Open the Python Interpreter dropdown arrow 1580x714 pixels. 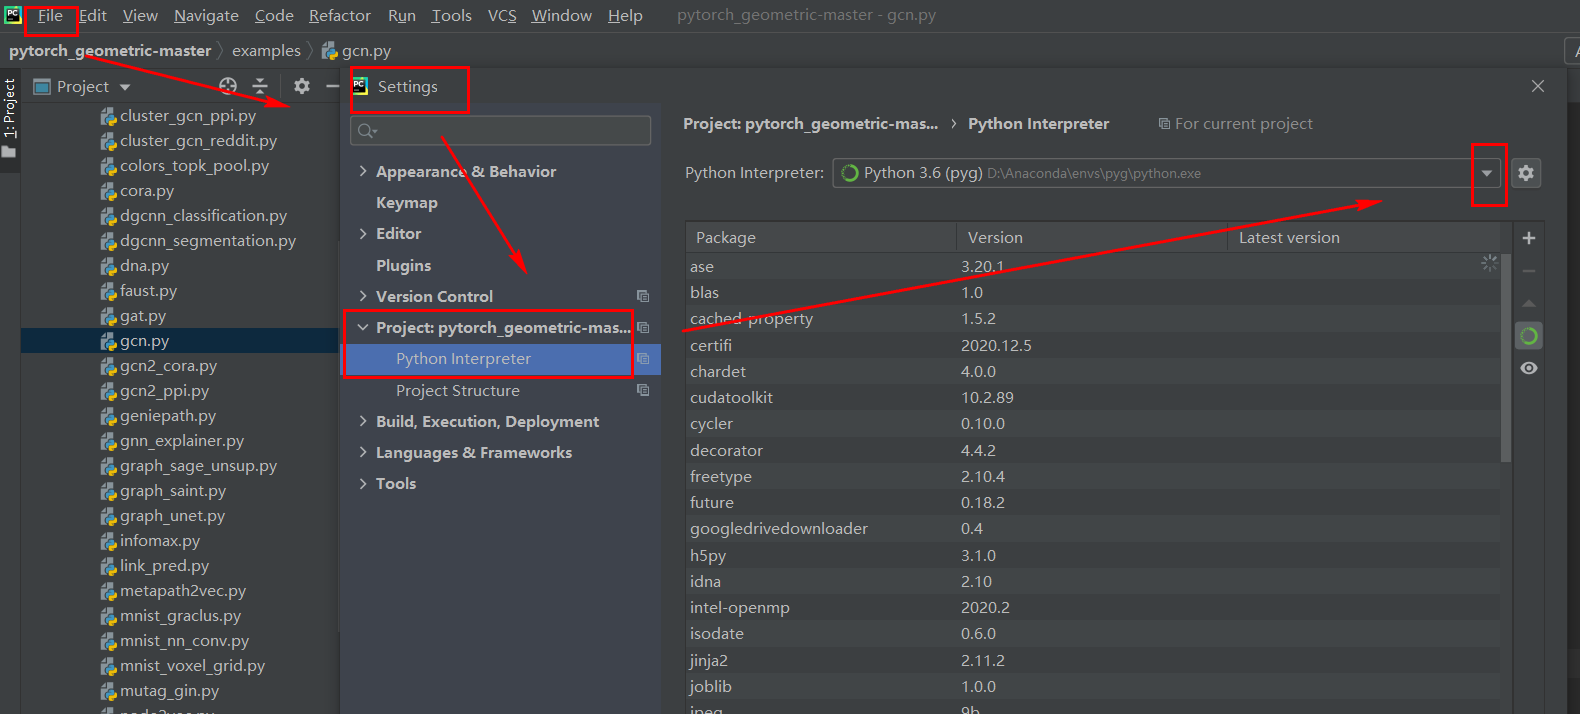coord(1487,173)
